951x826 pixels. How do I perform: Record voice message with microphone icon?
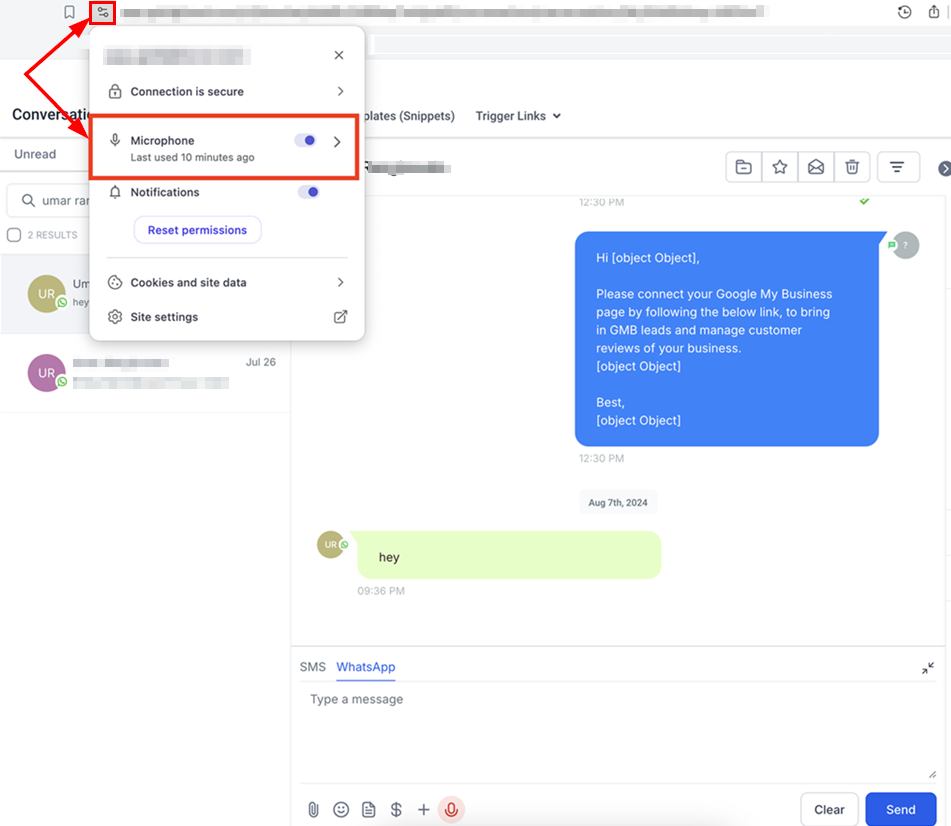451,810
